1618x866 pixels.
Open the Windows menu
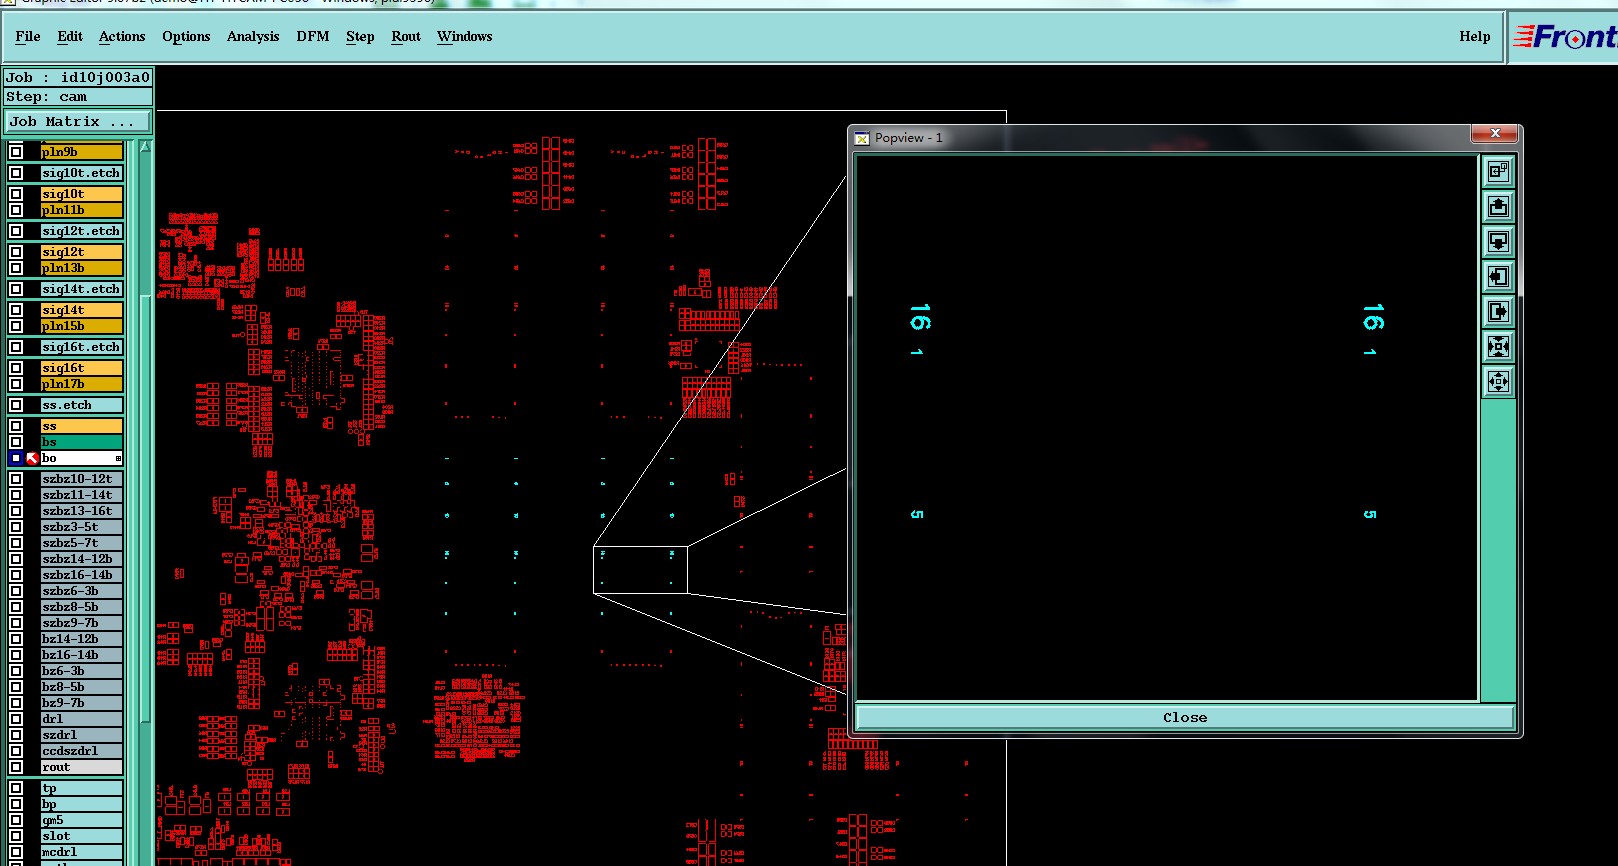click(464, 37)
